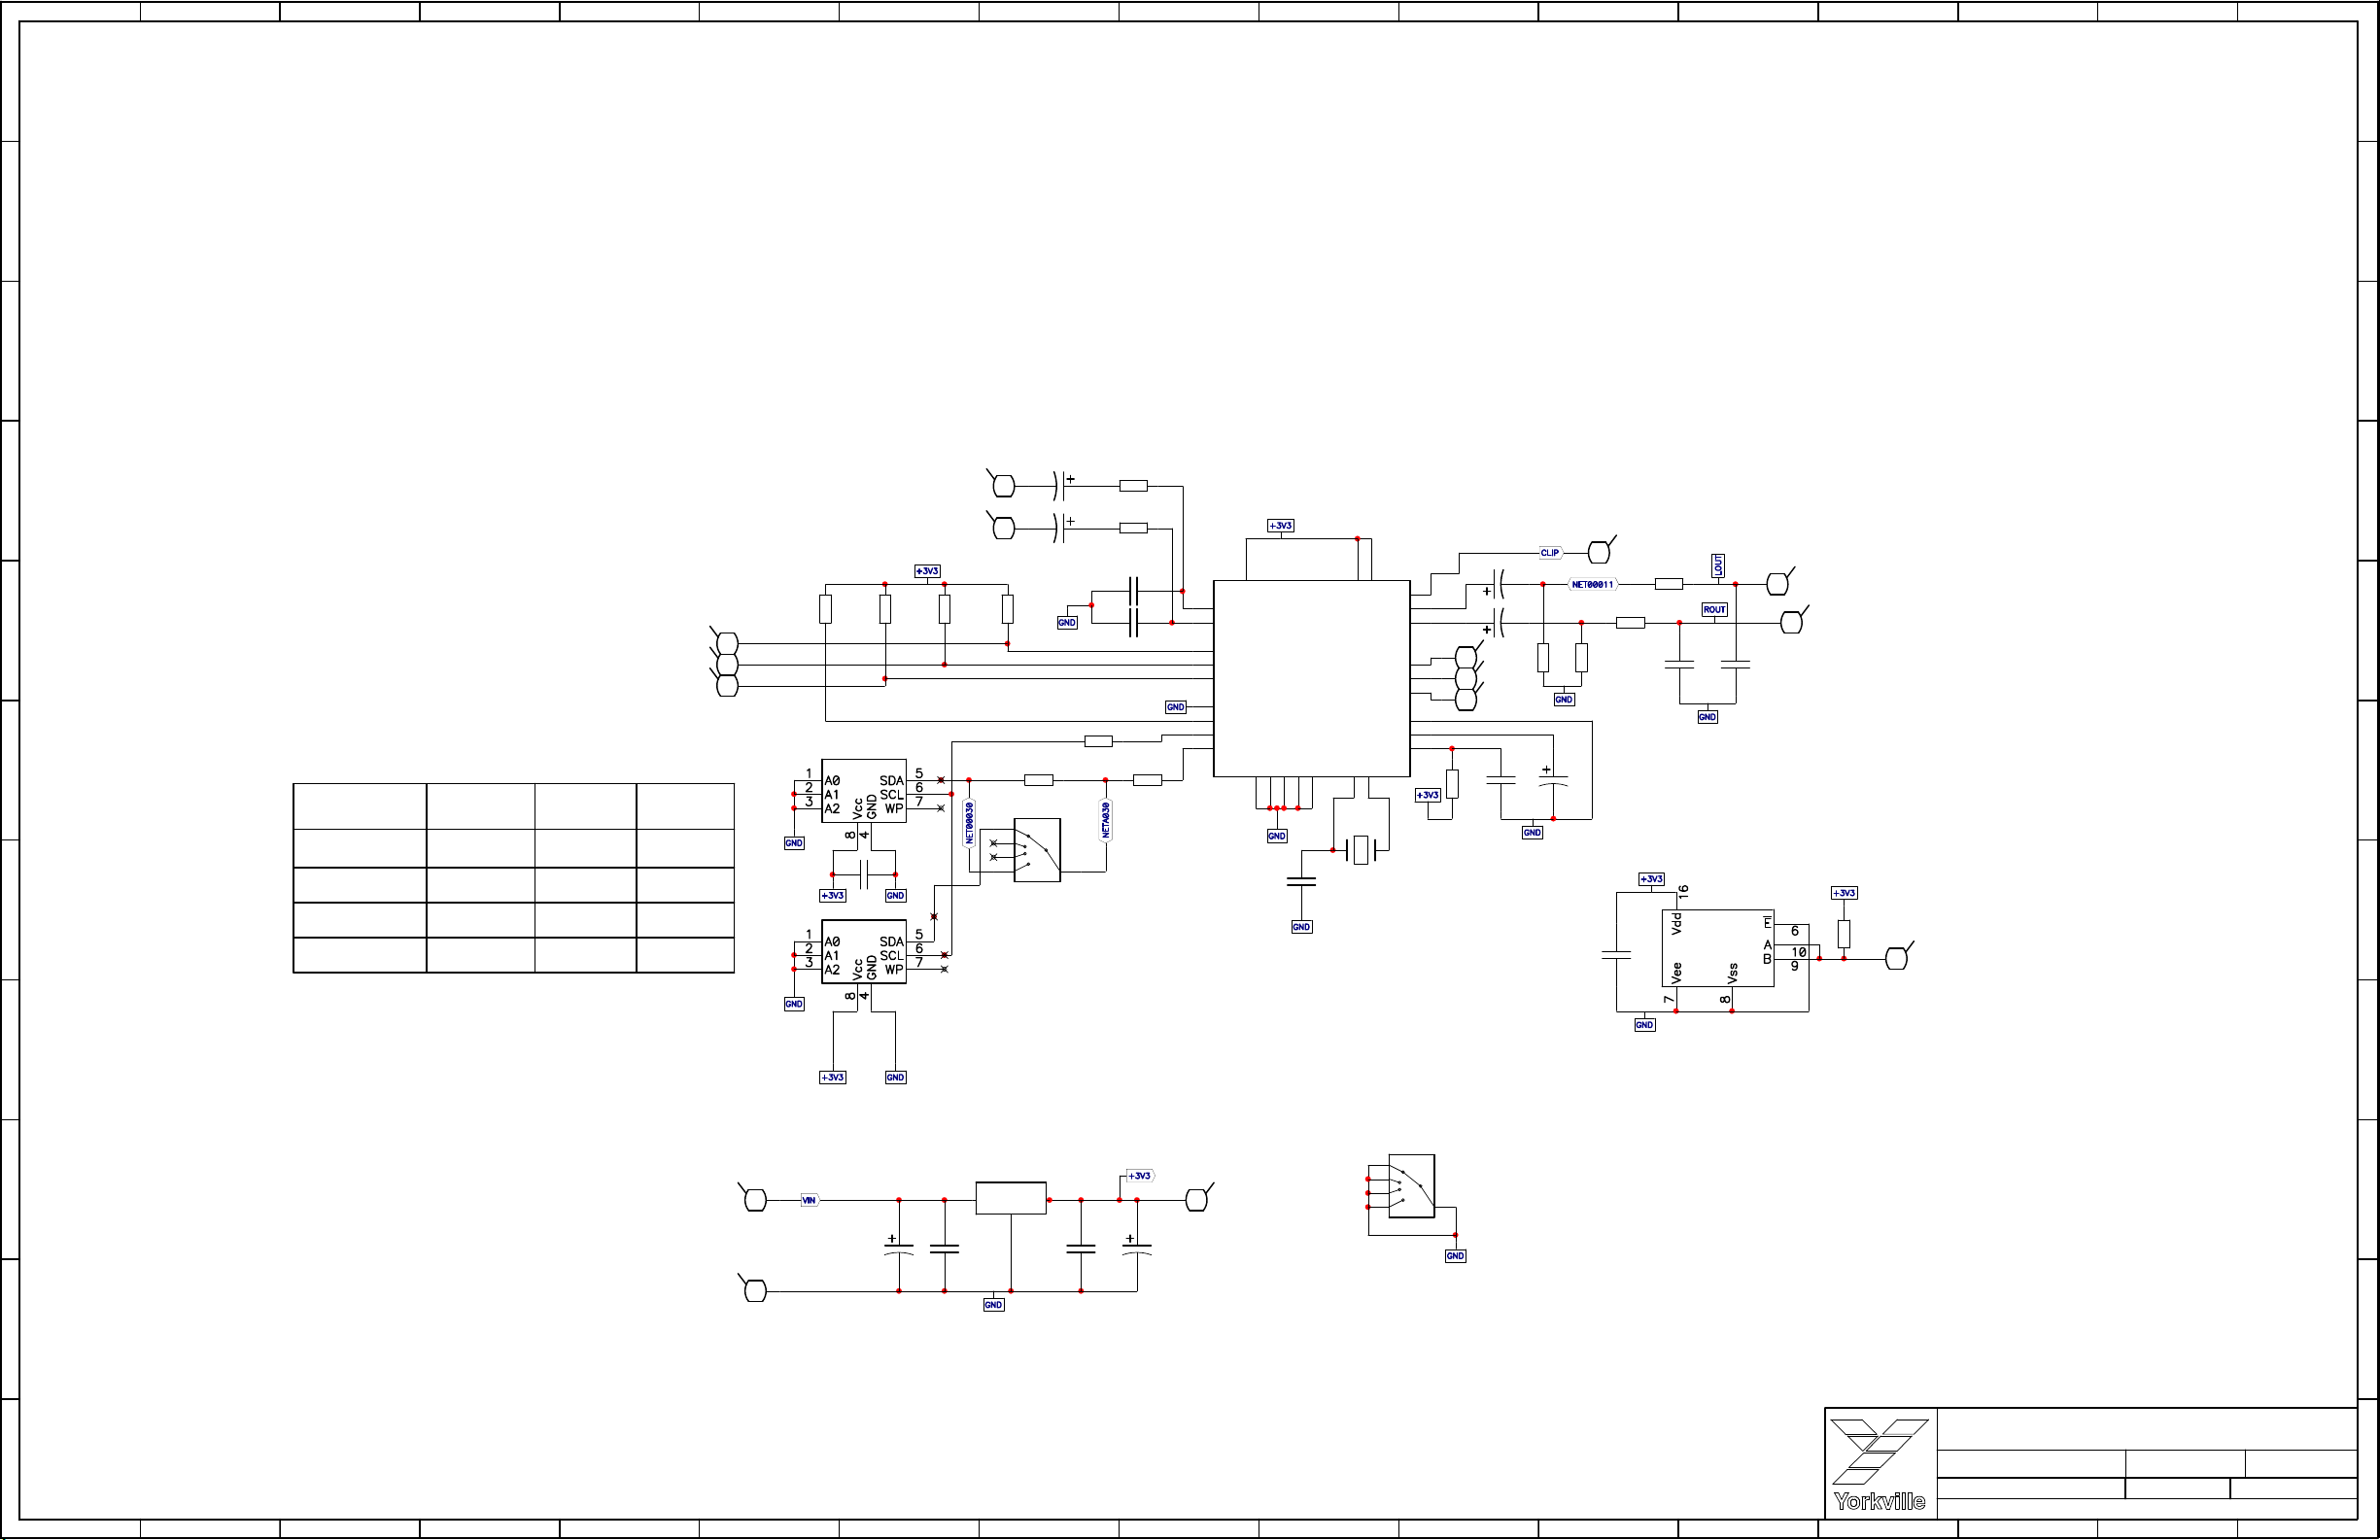The image size is (2380, 1540).
Task: Select the SCL pin of the lower EEPROM
Action: pyautogui.click(x=891, y=956)
